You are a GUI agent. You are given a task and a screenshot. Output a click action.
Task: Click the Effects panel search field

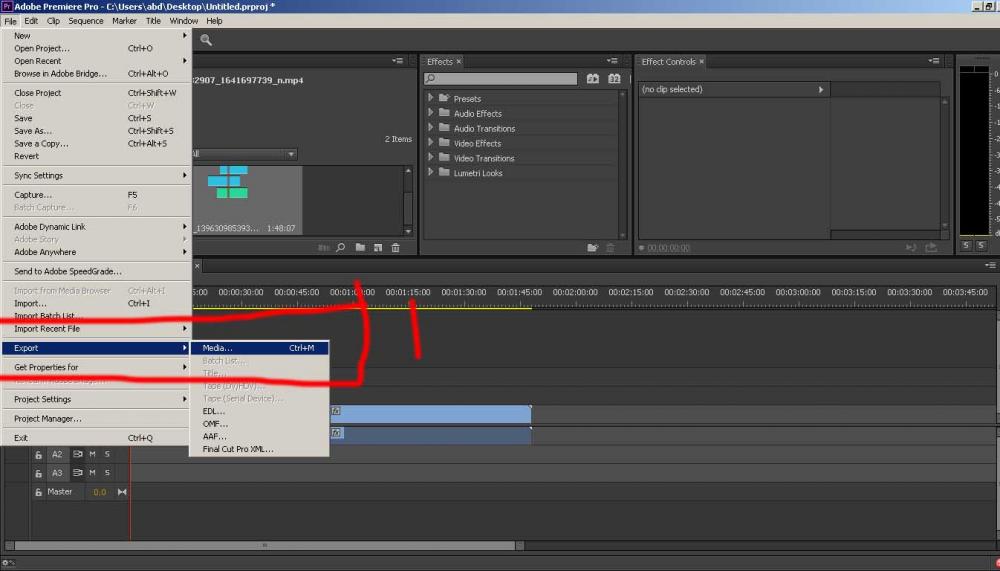click(x=501, y=78)
